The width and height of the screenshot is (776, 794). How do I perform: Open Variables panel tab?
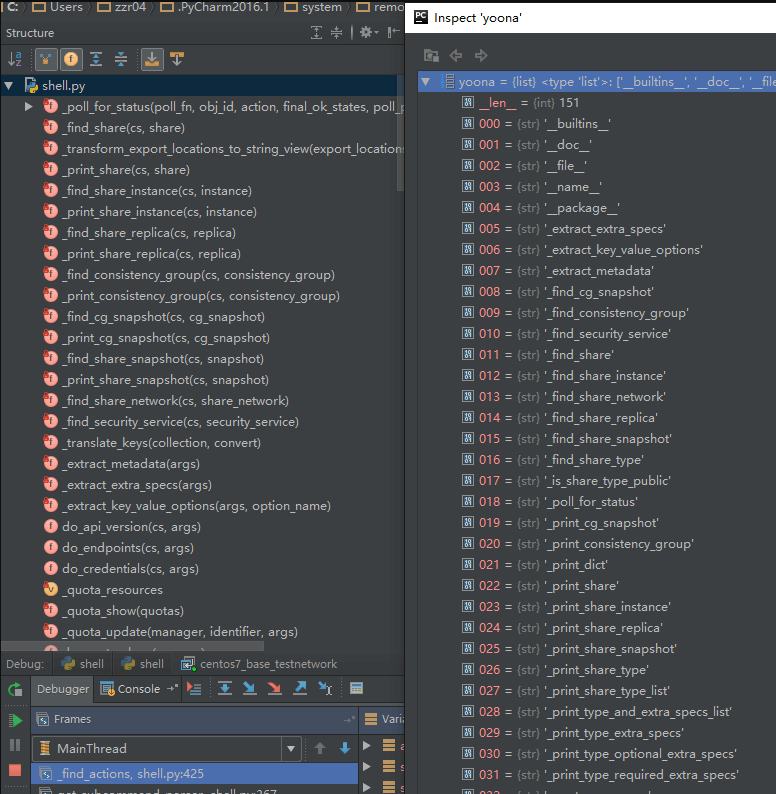[x=384, y=719]
